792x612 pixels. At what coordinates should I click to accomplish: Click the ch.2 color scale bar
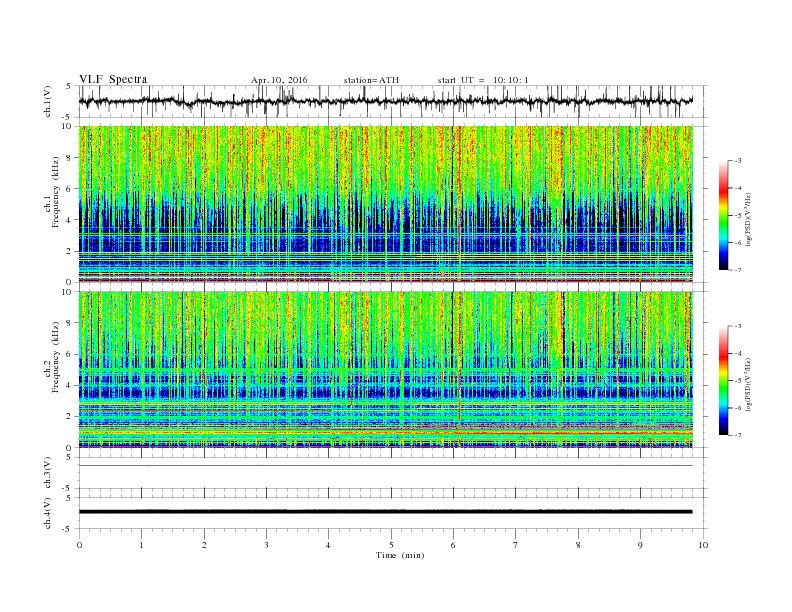click(724, 380)
